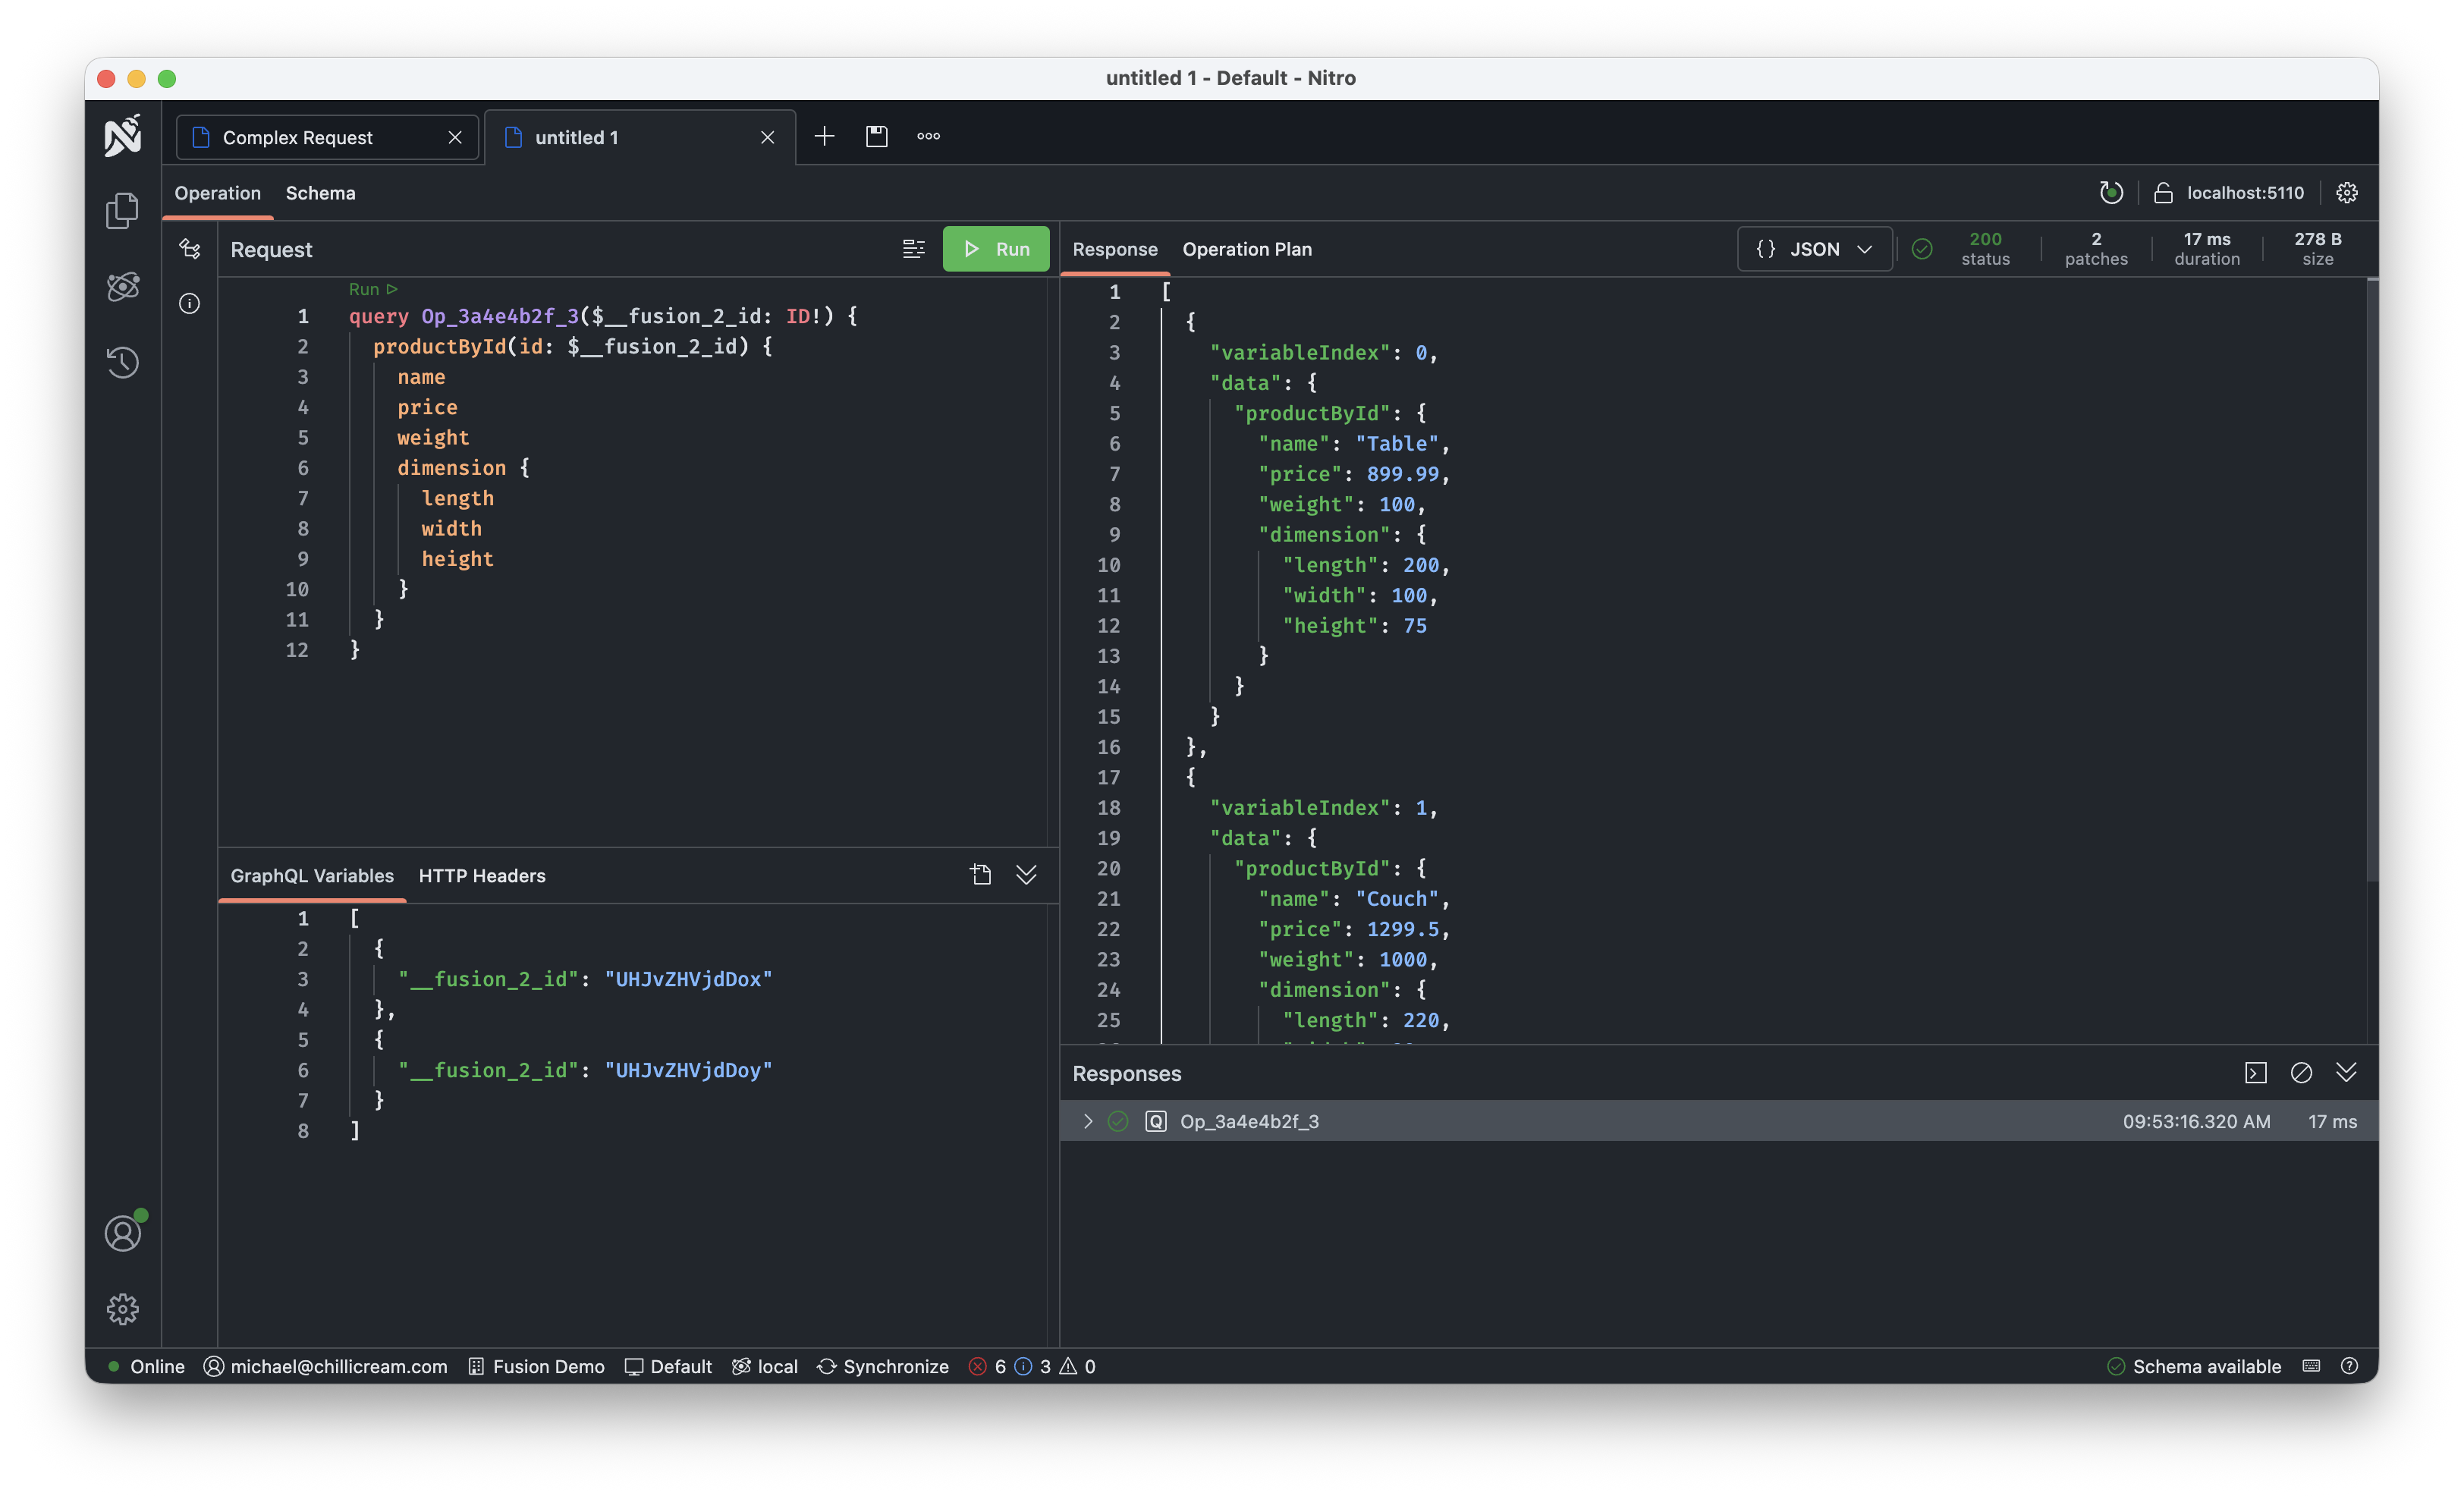Refresh the schema with reload icon
2464x1496 pixels.
click(2110, 193)
